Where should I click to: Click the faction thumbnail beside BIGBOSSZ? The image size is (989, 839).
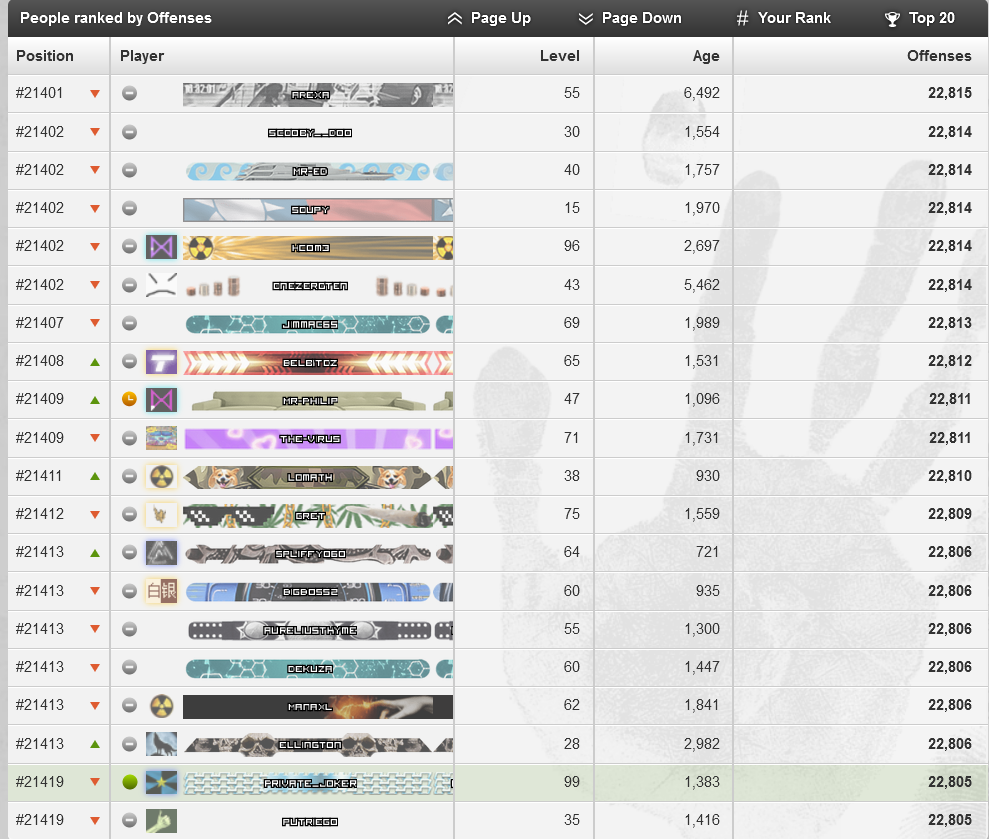(x=161, y=591)
